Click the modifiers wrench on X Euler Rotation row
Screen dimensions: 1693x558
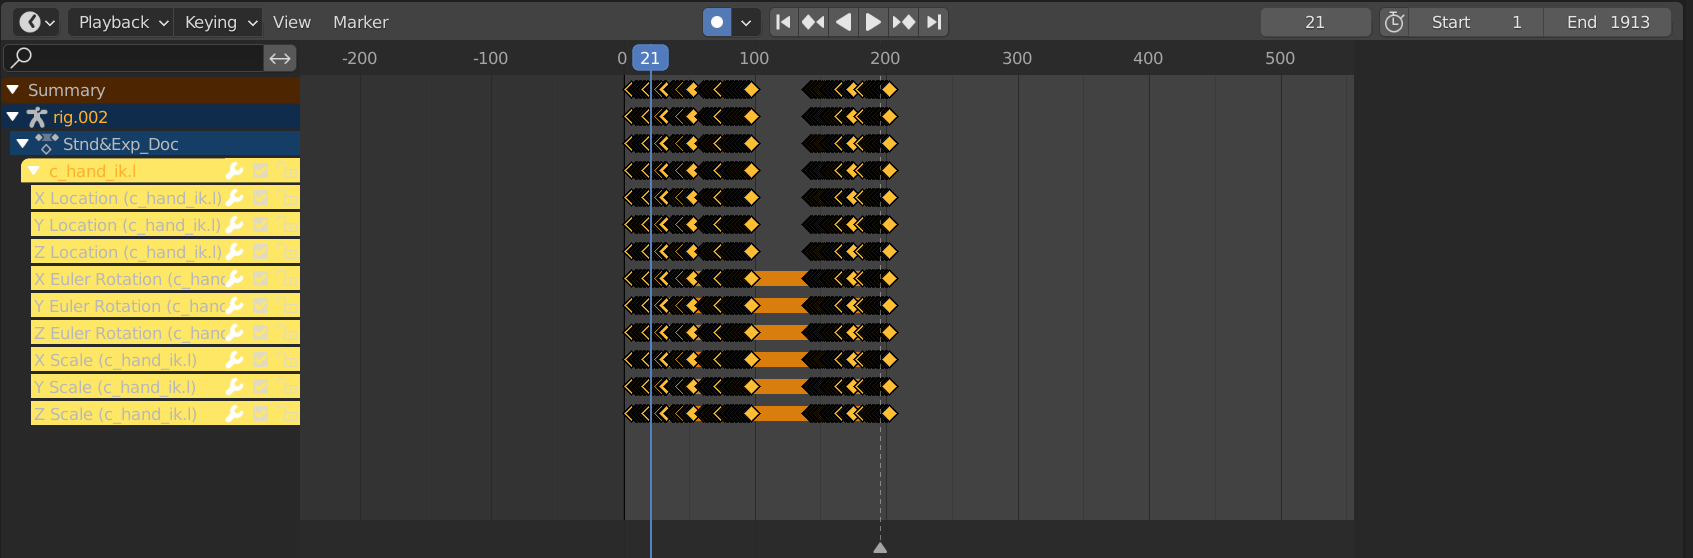pos(235,279)
